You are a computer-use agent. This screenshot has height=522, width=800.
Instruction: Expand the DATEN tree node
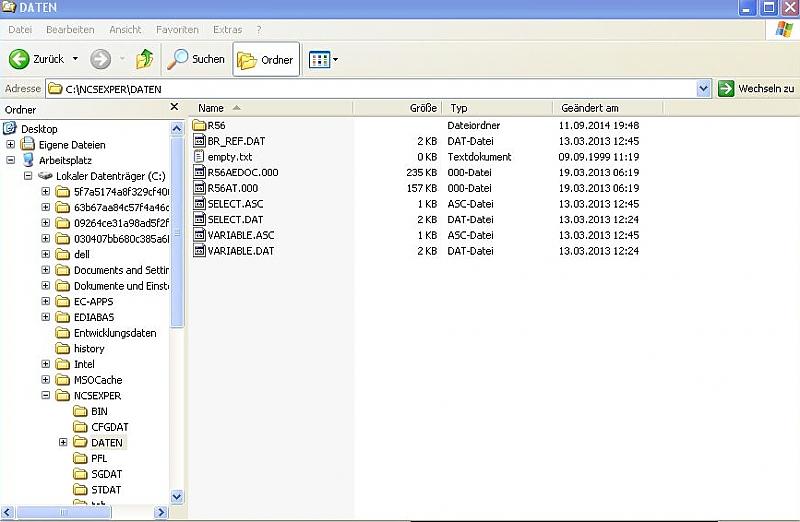[x=63, y=442]
